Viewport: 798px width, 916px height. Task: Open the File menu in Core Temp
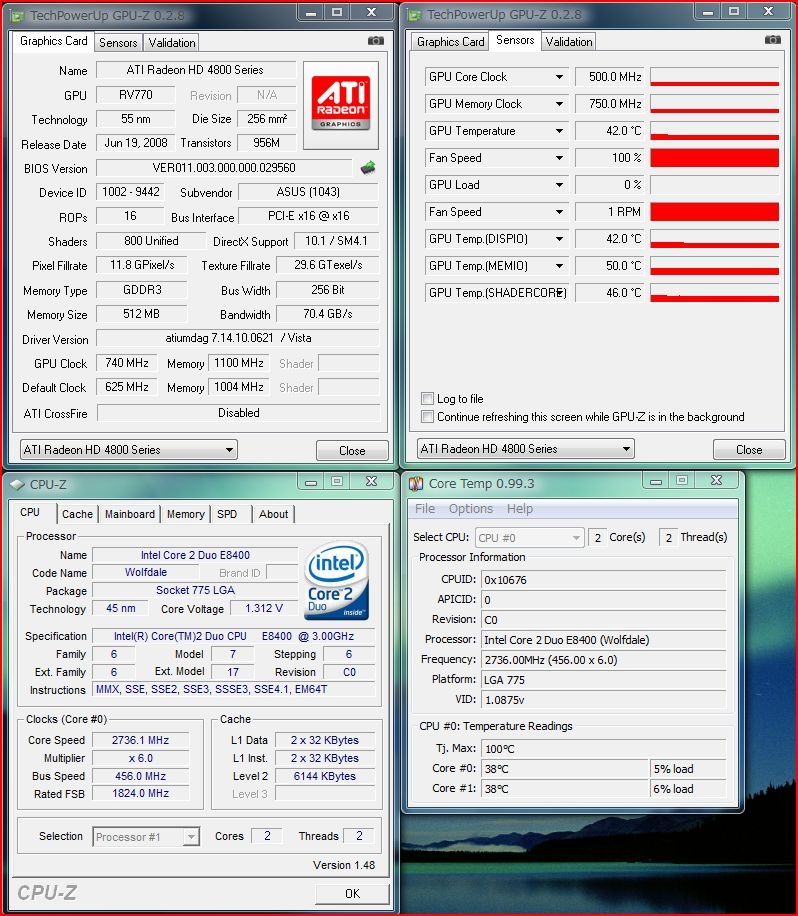[x=425, y=509]
